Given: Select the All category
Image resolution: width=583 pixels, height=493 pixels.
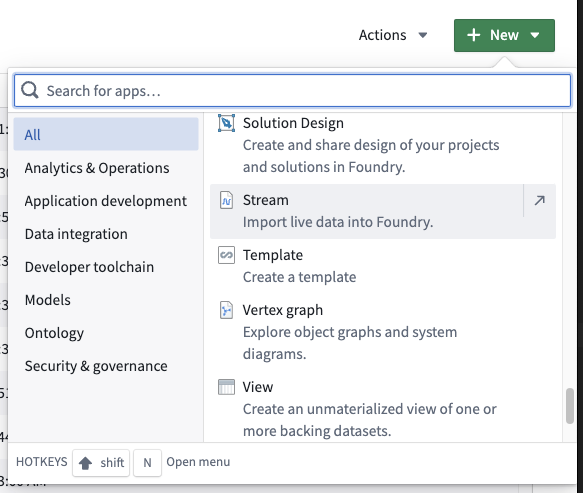Looking at the screenshot, I should pyautogui.click(x=106, y=134).
